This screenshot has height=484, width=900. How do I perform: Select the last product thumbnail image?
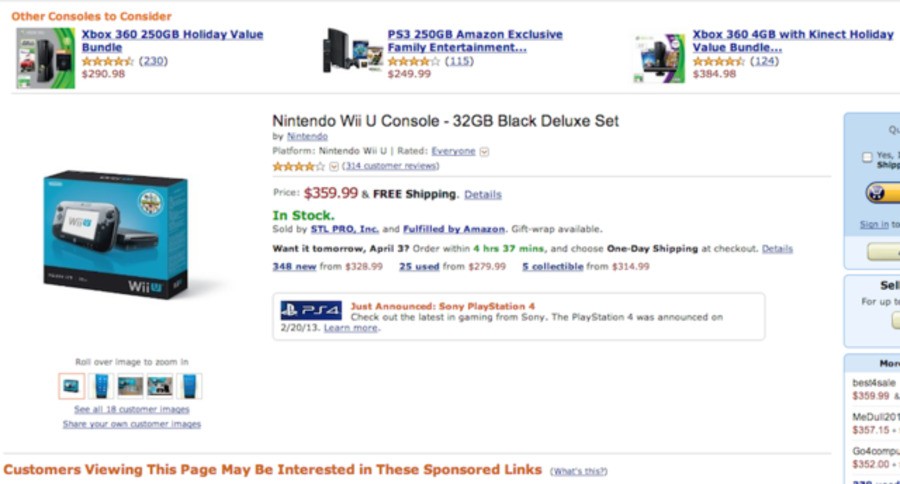pyautogui.click(x=189, y=386)
